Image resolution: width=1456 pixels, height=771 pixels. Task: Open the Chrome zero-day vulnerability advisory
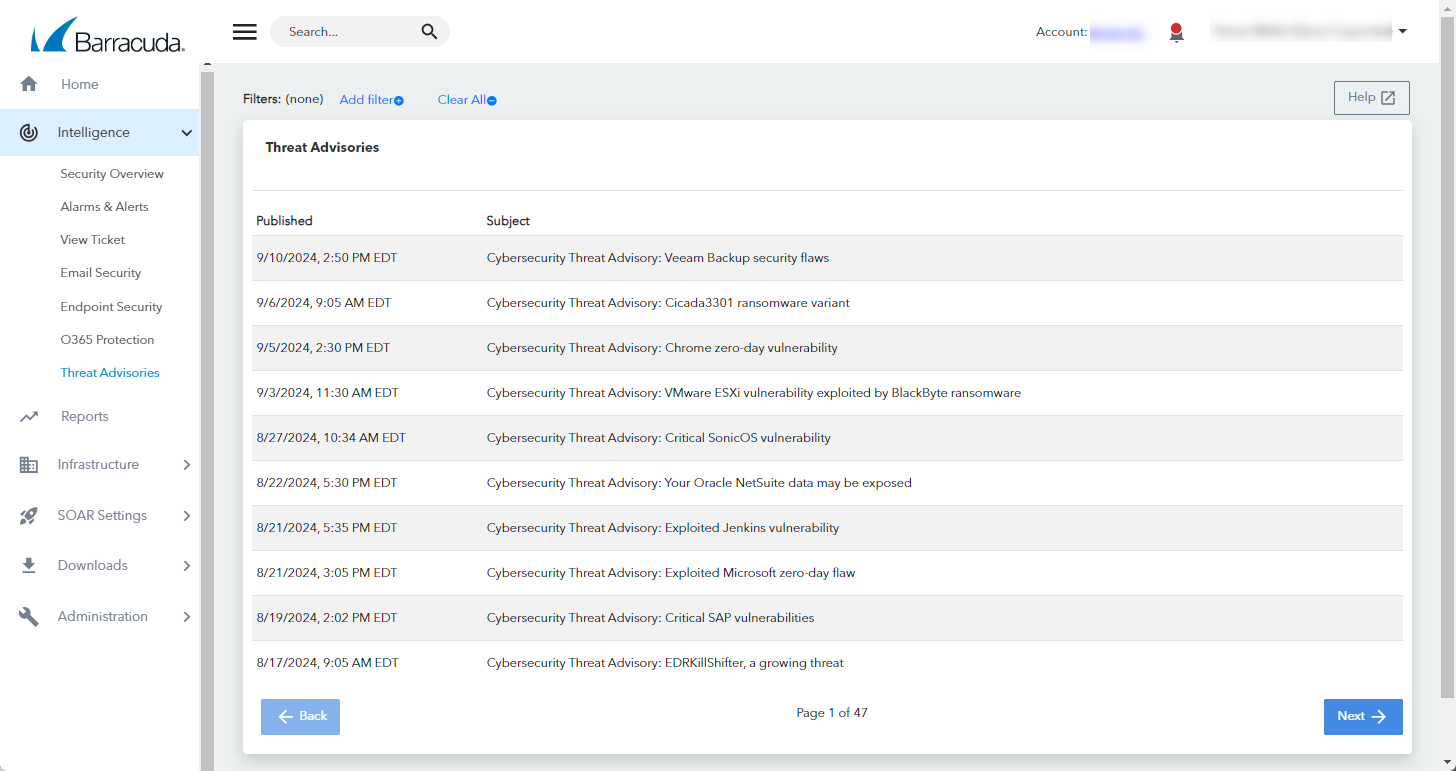pos(662,348)
